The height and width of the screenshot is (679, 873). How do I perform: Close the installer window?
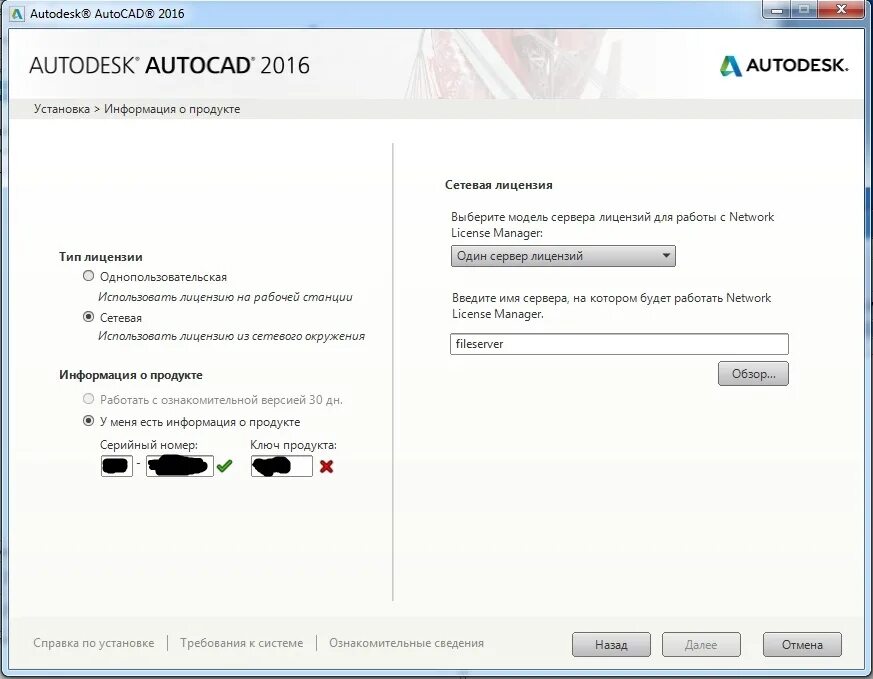click(x=843, y=9)
